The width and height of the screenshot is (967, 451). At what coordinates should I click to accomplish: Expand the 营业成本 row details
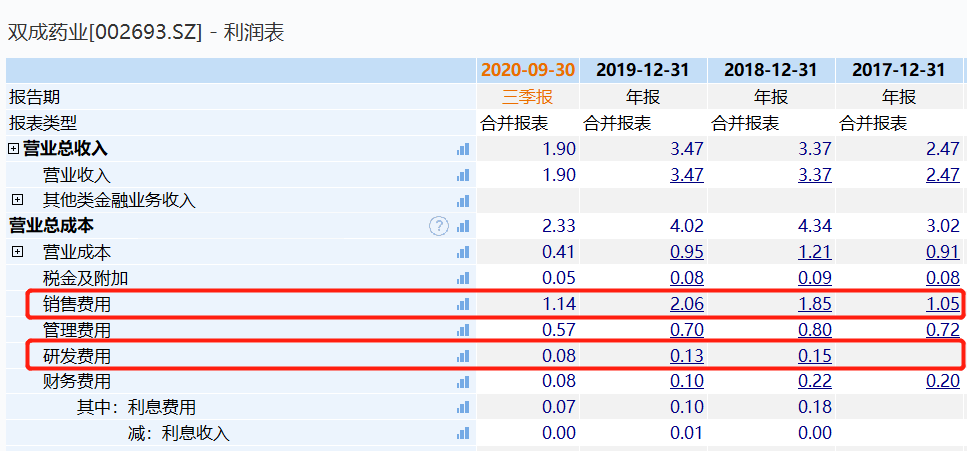pyautogui.click(x=17, y=252)
